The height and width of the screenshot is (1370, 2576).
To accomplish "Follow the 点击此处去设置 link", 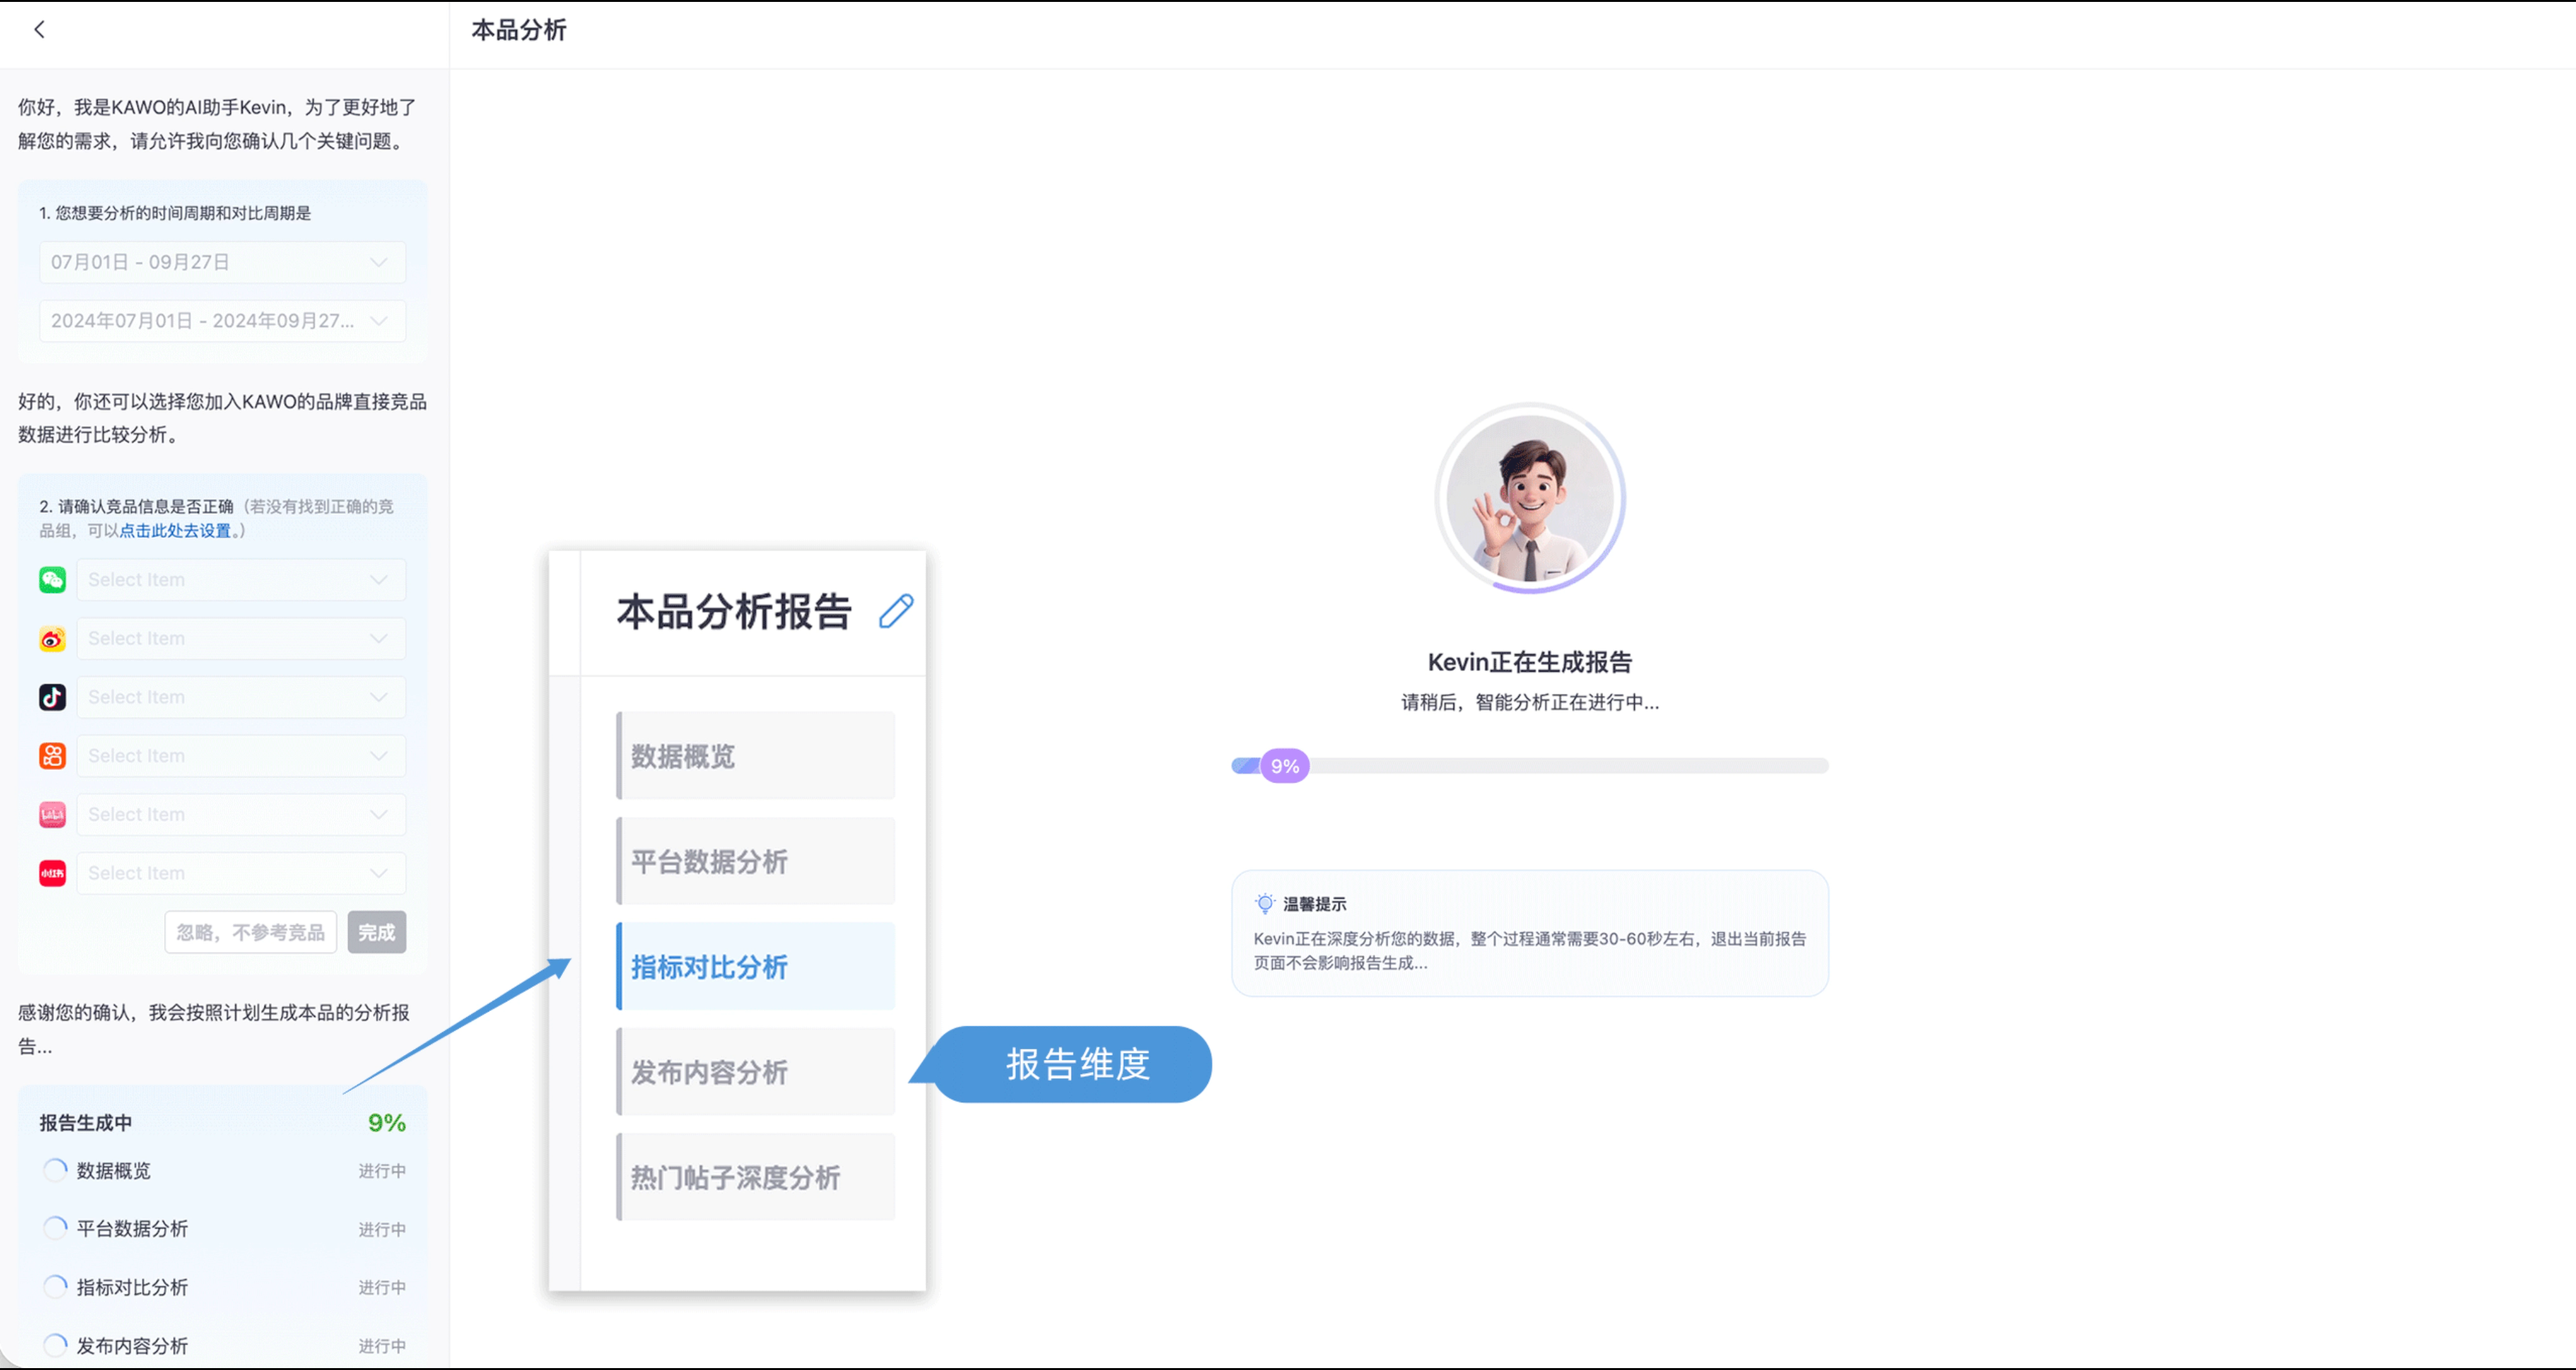I will [175, 531].
